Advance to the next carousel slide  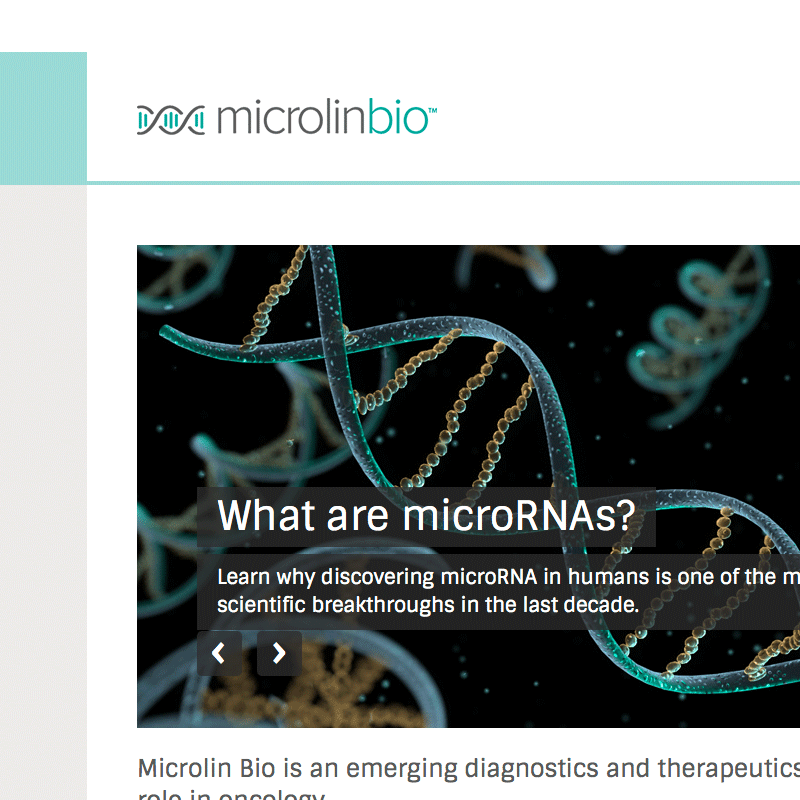[279, 654]
